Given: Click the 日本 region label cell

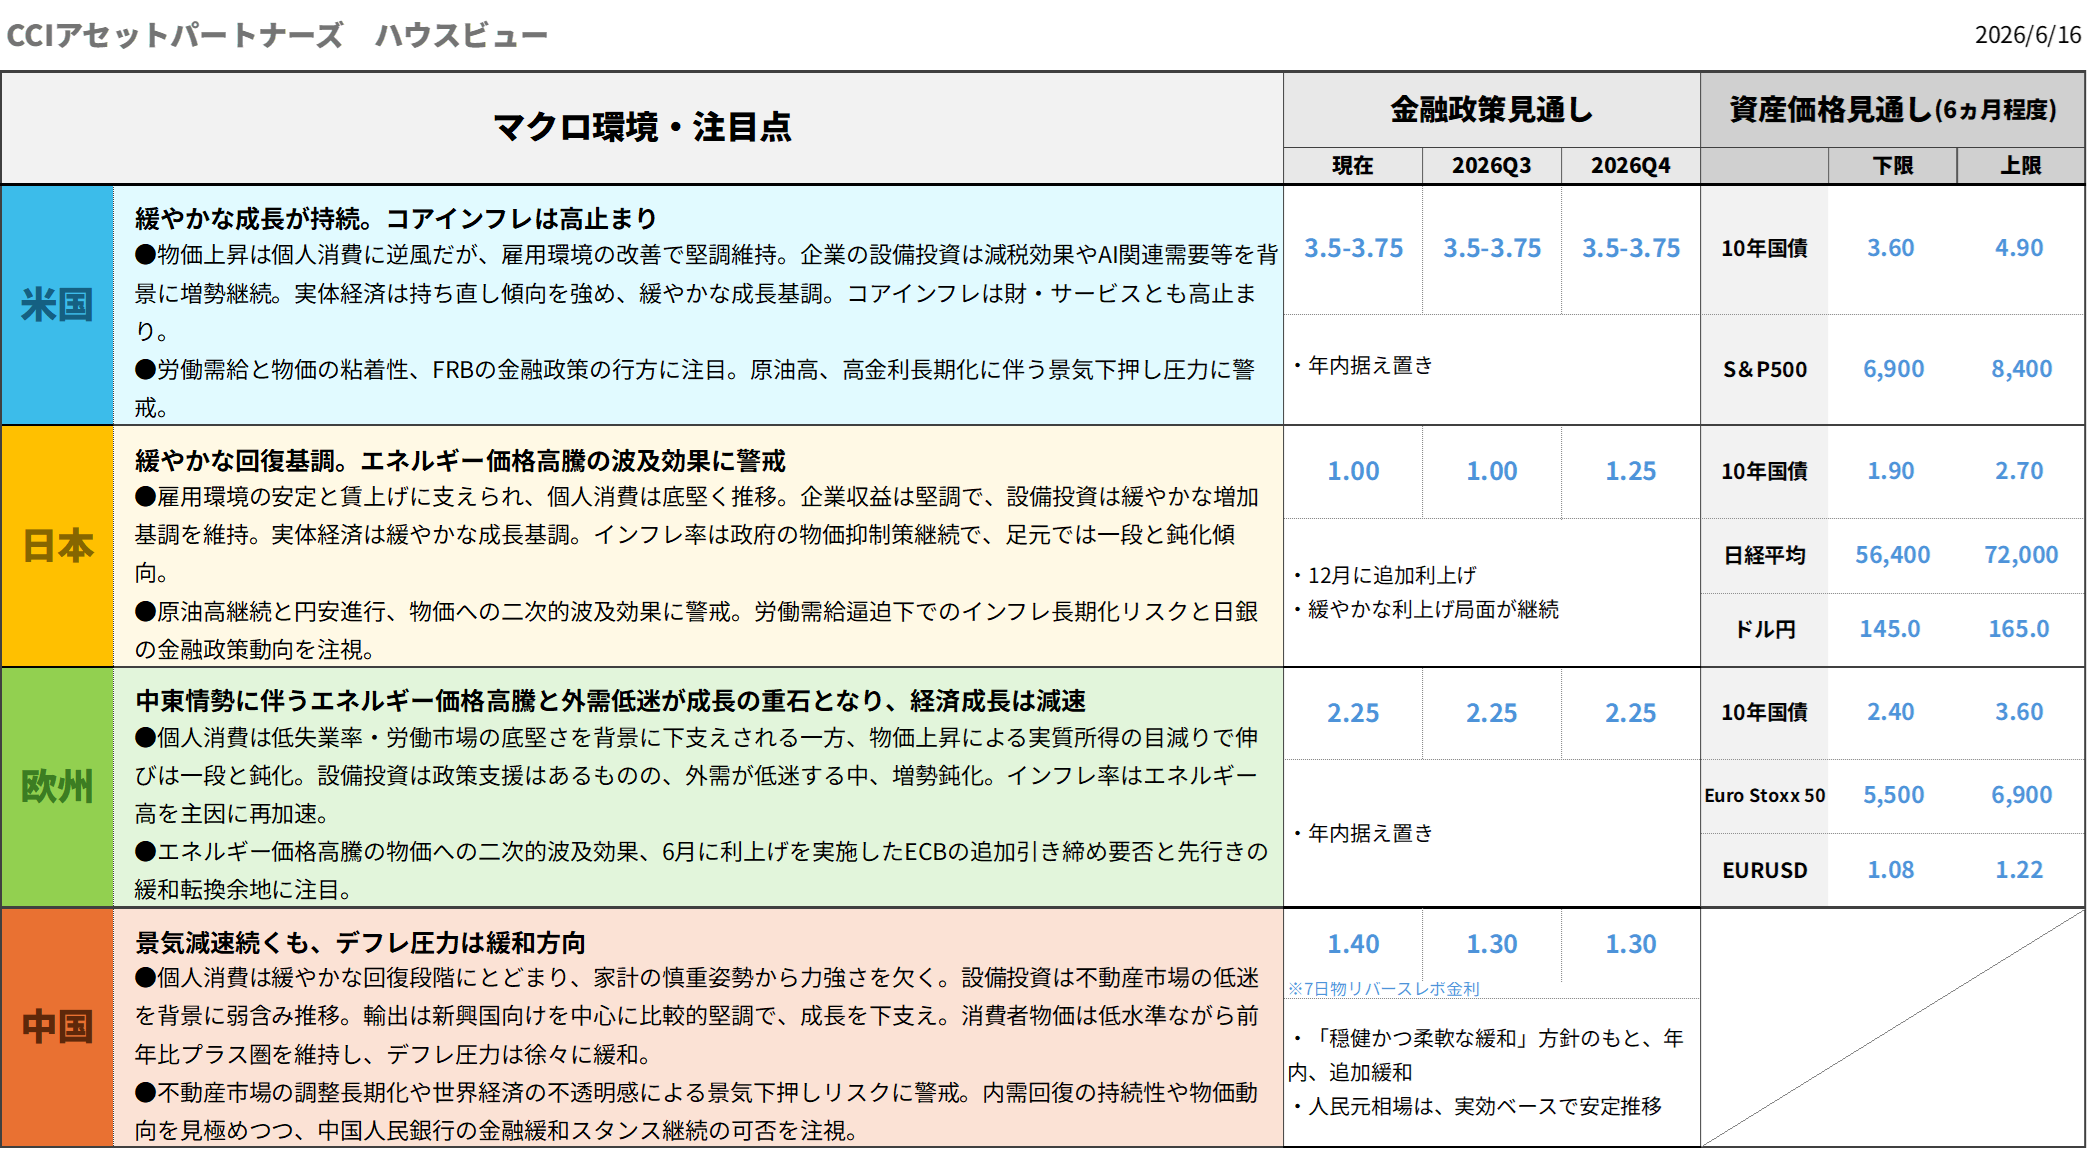Looking at the screenshot, I should pyautogui.click(x=57, y=546).
